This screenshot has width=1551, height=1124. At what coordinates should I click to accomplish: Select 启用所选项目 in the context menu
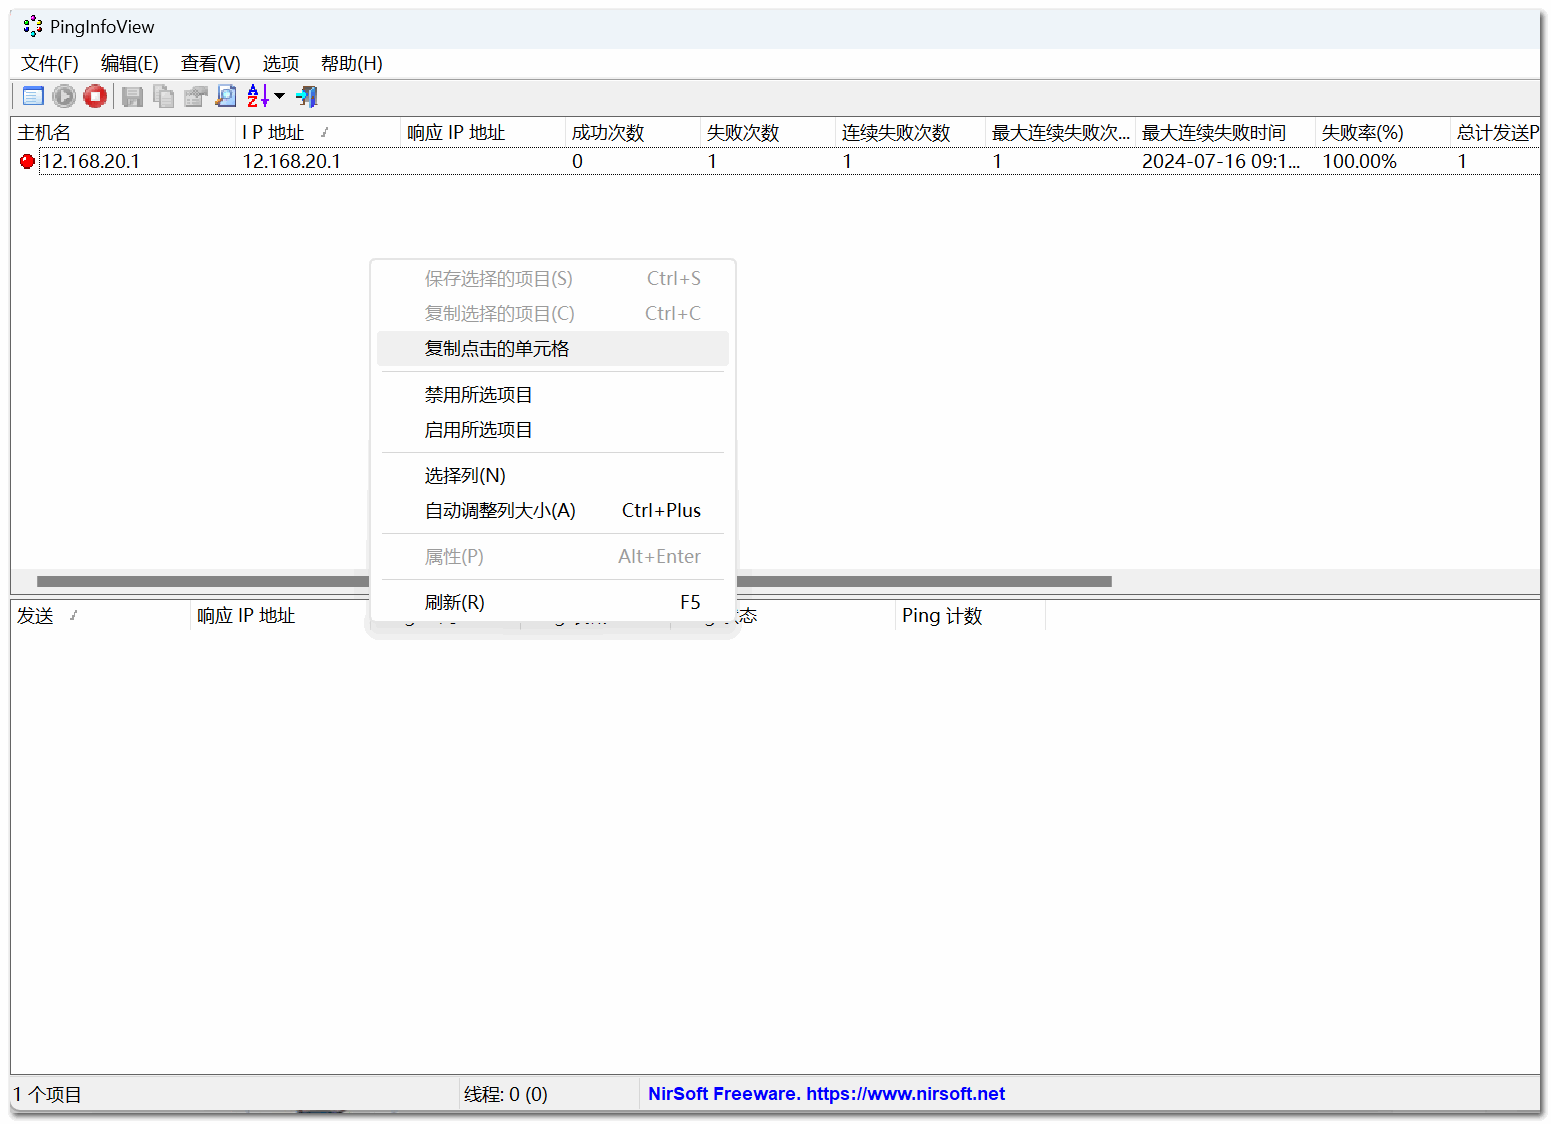tap(478, 430)
